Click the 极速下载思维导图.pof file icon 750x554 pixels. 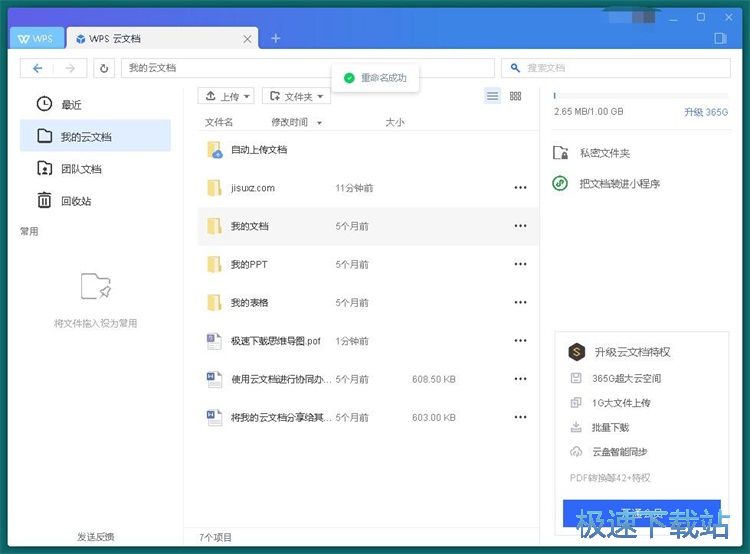pos(214,341)
